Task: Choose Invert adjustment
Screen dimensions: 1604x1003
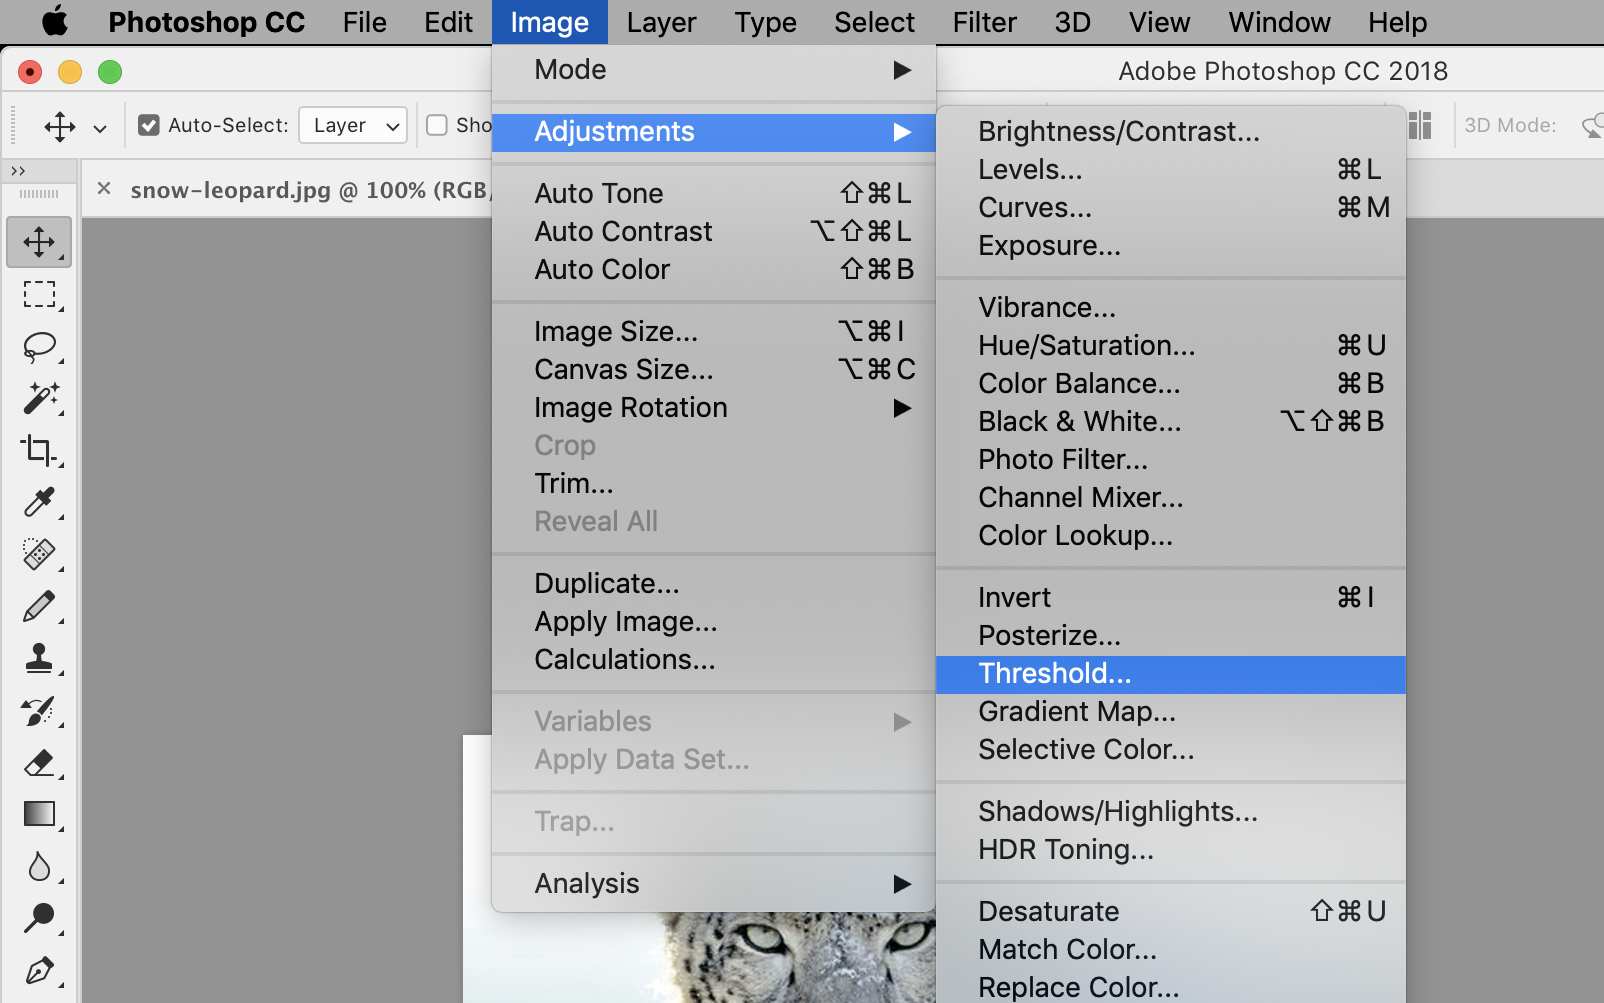Action: click(1171, 598)
